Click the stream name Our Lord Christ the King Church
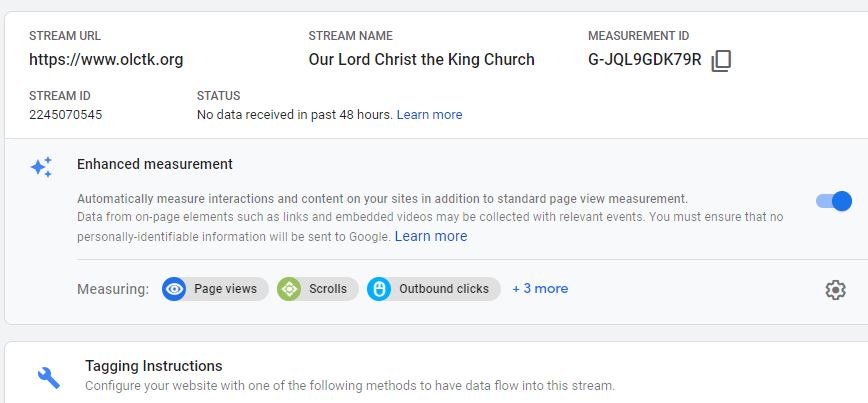The image size is (868, 403). (x=421, y=60)
